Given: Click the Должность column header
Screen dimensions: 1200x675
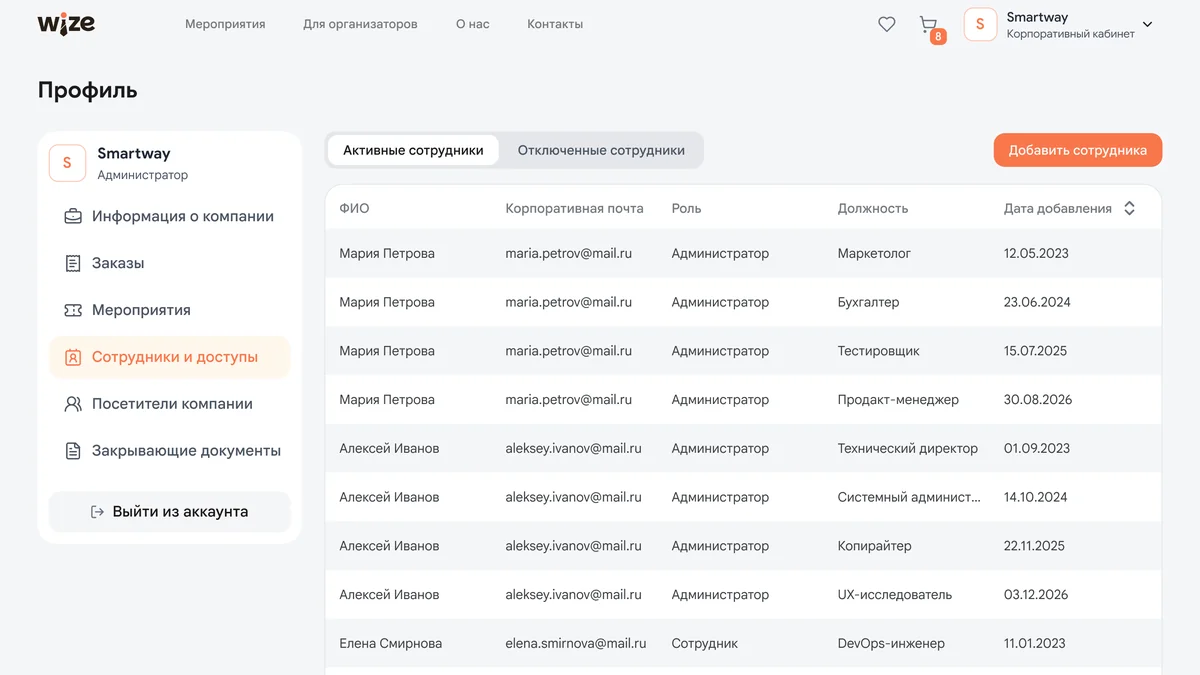Looking at the screenshot, I should (x=873, y=208).
